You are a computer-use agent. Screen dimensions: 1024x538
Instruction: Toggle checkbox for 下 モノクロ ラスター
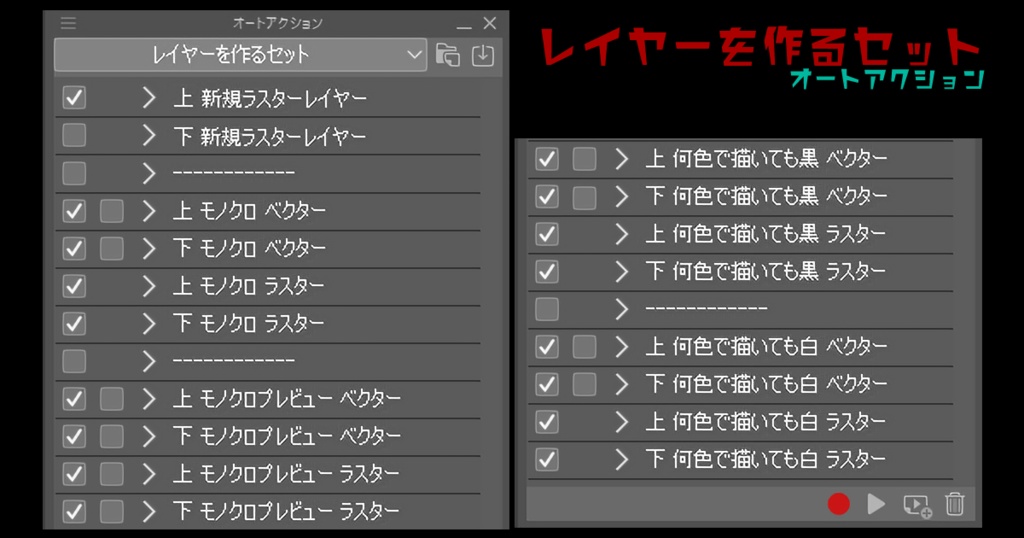74,324
